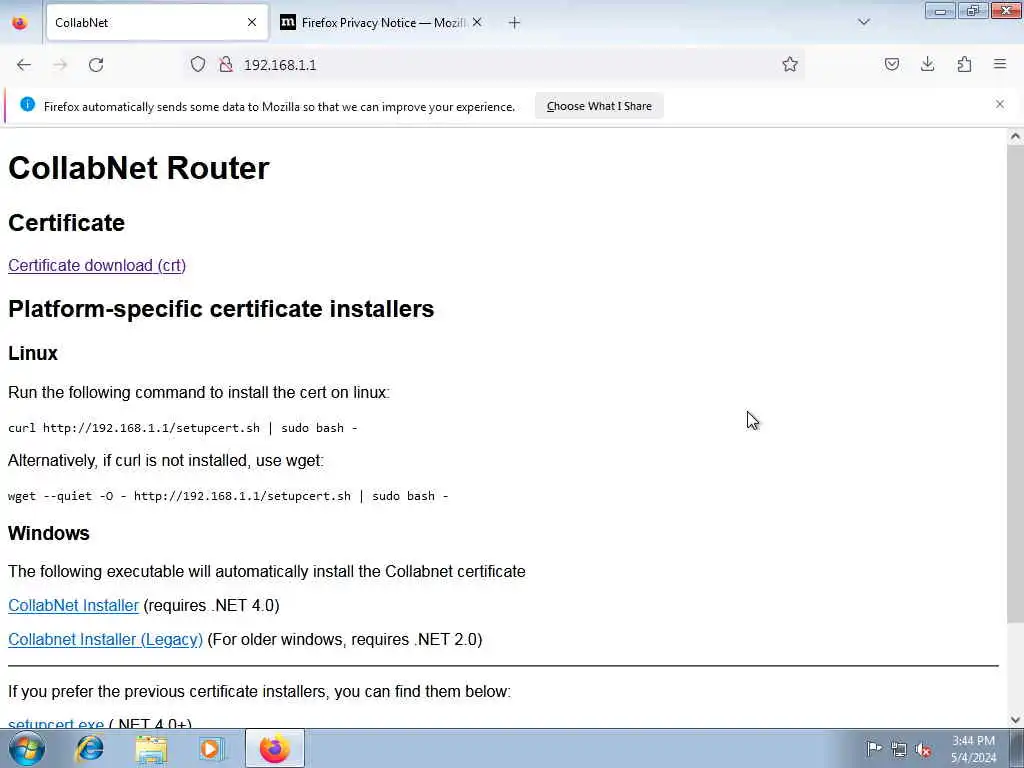Open the Extensions menu
Image resolution: width=1024 pixels, height=768 pixels.
tap(964, 64)
